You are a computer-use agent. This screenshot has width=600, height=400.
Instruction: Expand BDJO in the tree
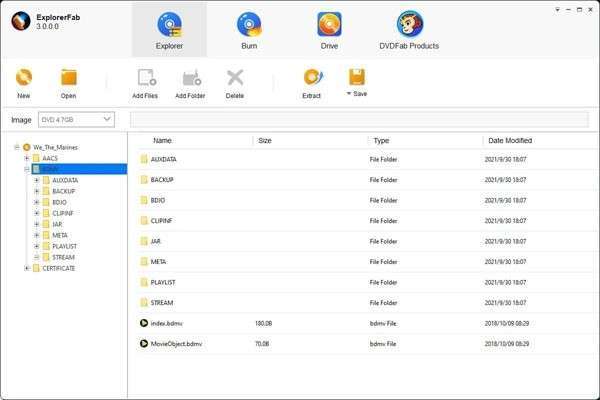pos(37,202)
